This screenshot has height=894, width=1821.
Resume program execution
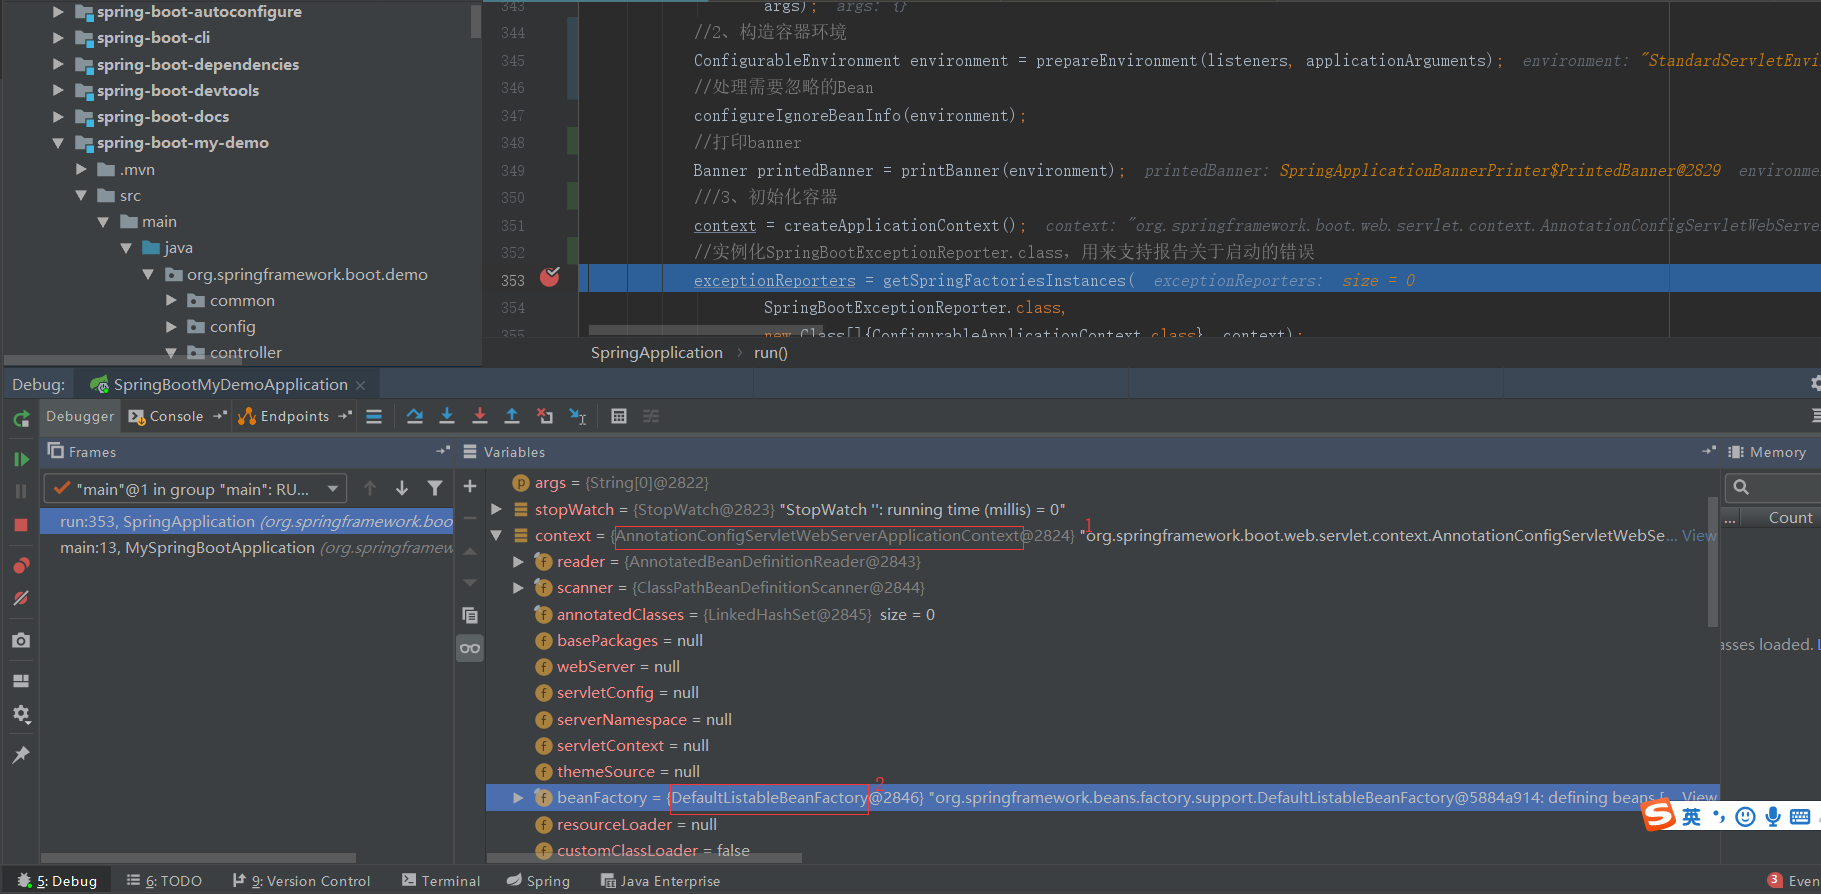(21, 459)
